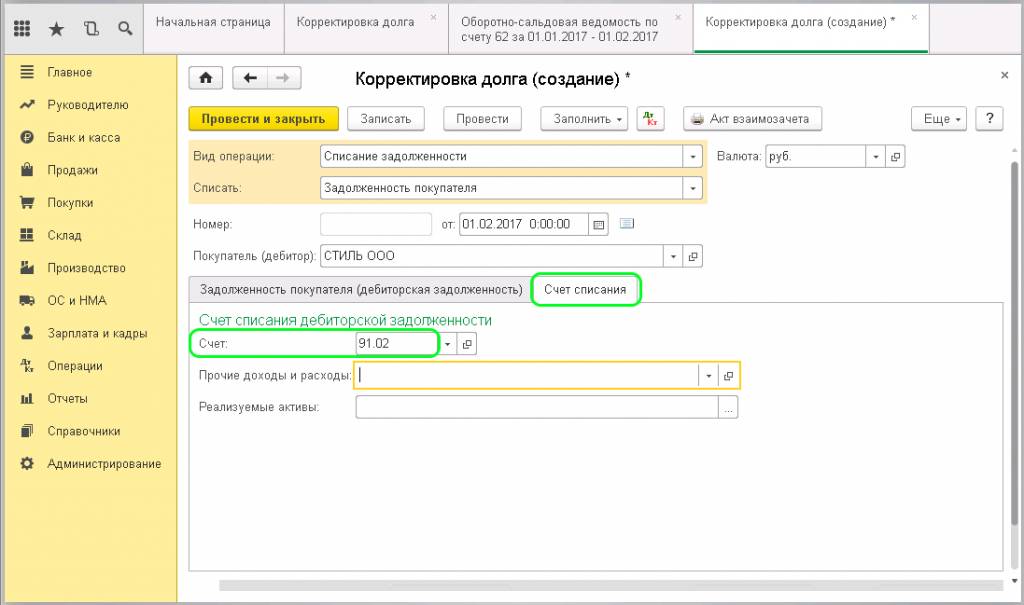Print Акт взаимозачета
The width and height of the screenshot is (1024, 605).
pos(752,119)
